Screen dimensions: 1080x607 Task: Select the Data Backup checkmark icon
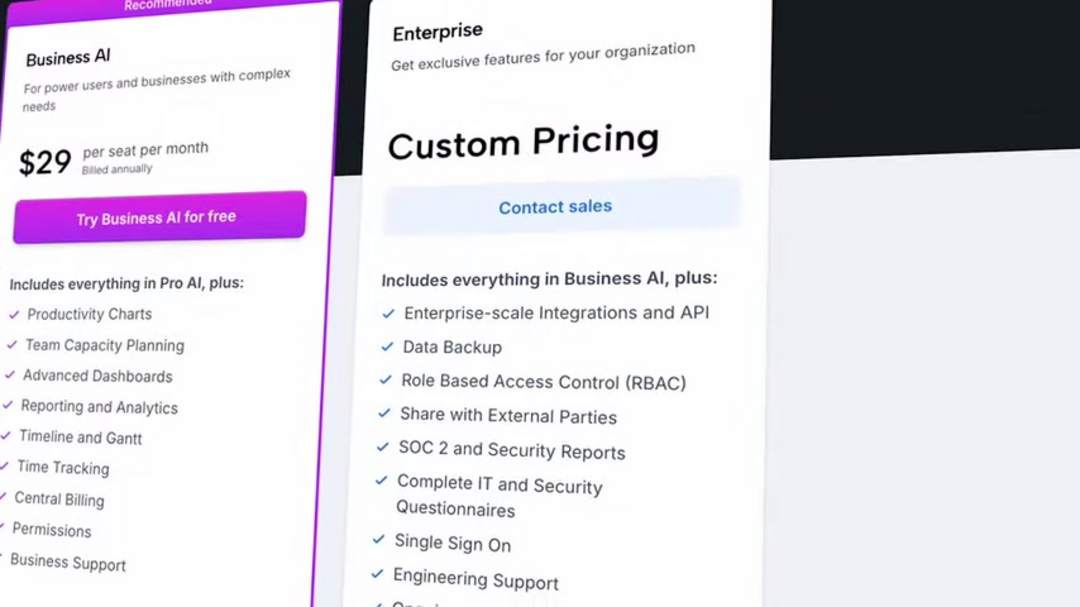click(x=387, y=347)
